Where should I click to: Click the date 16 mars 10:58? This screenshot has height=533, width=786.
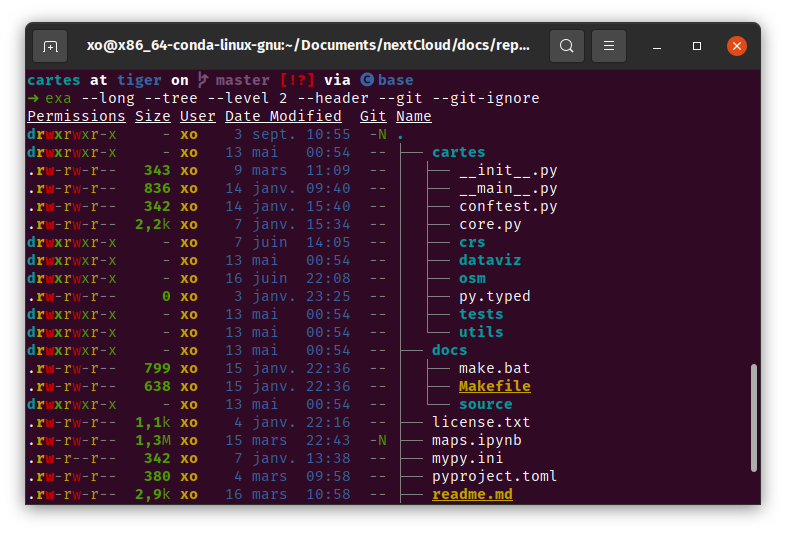(288, 494)
